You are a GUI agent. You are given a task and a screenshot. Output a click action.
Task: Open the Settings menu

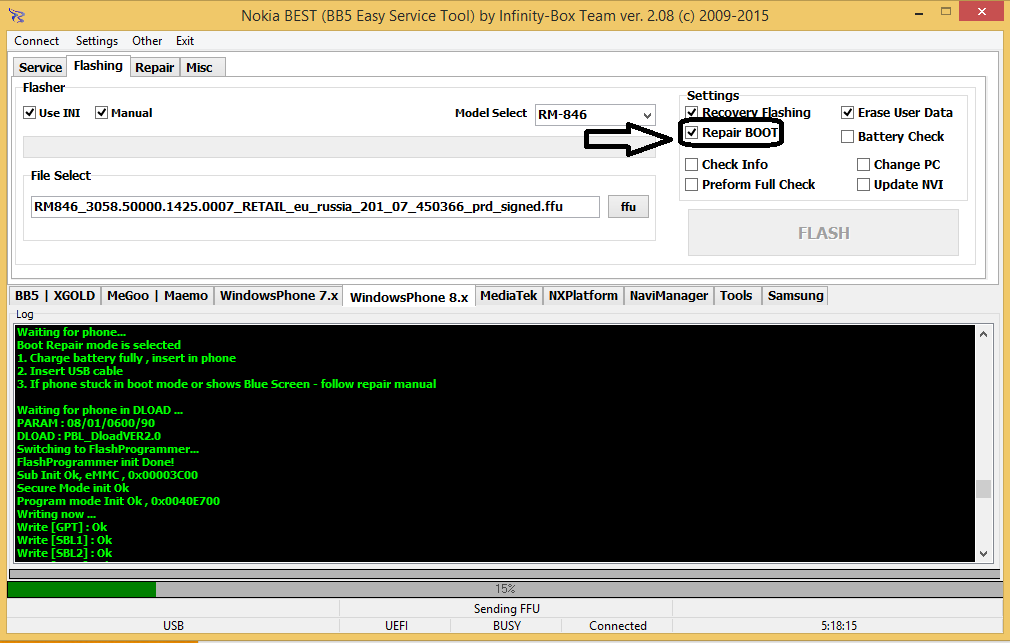(97, 41)
